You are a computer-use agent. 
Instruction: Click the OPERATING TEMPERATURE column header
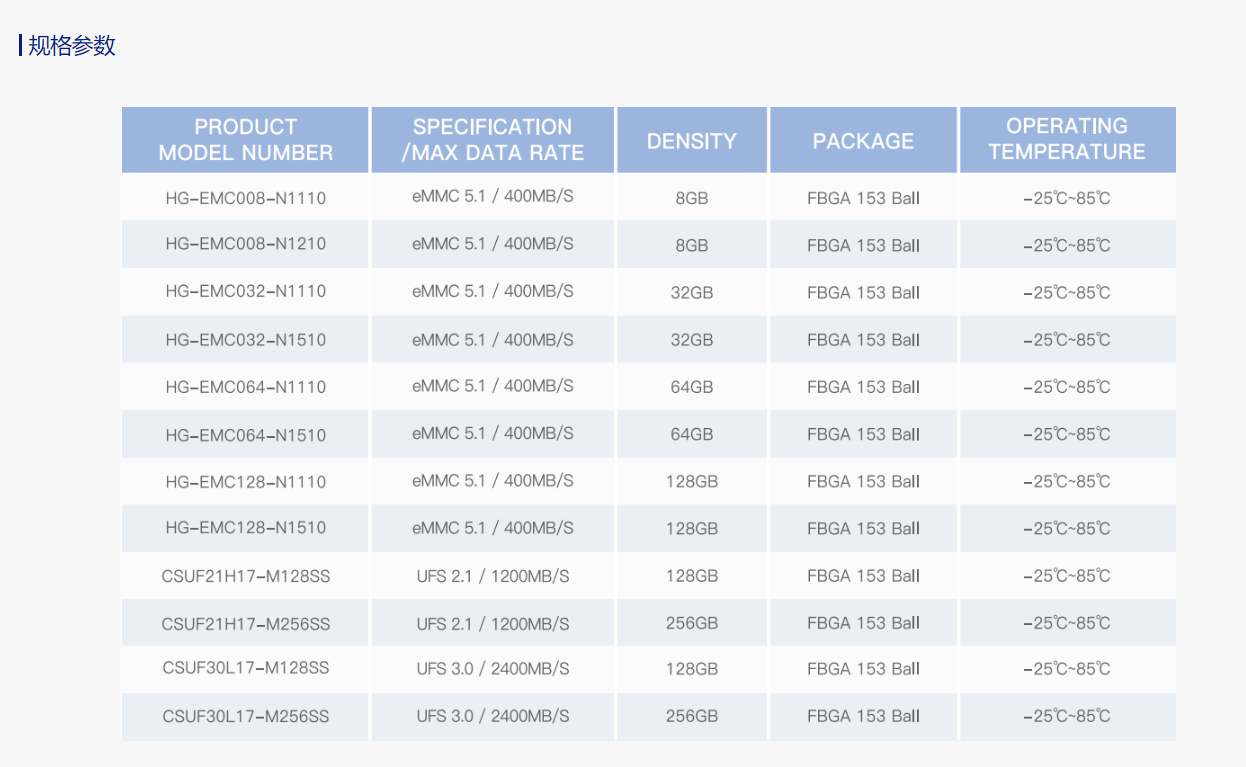(1067, 139)
